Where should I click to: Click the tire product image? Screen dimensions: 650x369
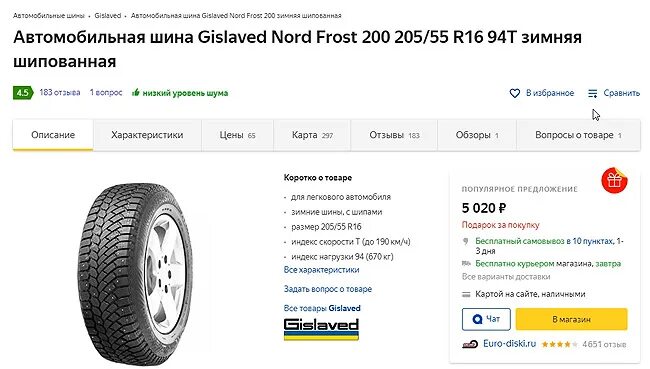click(135, 274)
